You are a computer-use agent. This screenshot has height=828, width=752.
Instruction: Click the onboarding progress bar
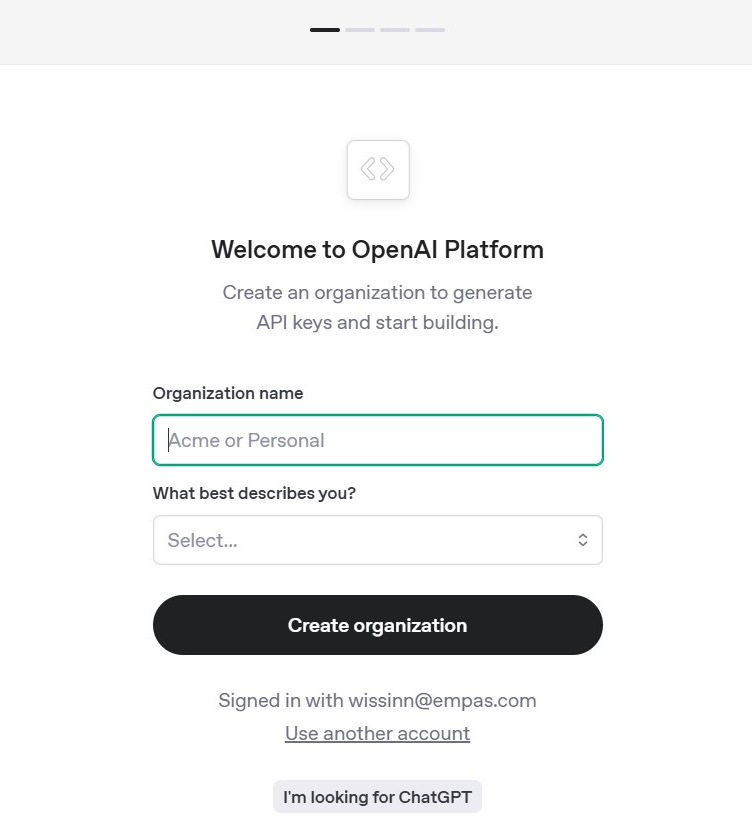pos(377,30)
